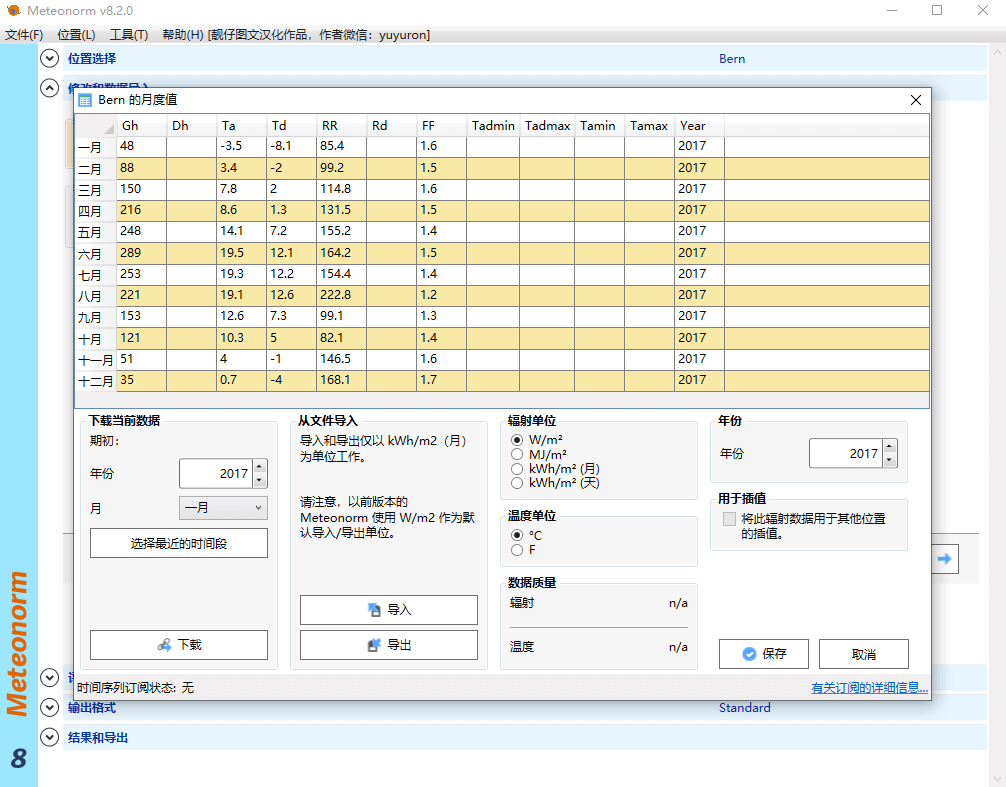Click Gh cell 150 for 三月
The width and height of the screenshot is (1006, 787).
pos(142,189)
